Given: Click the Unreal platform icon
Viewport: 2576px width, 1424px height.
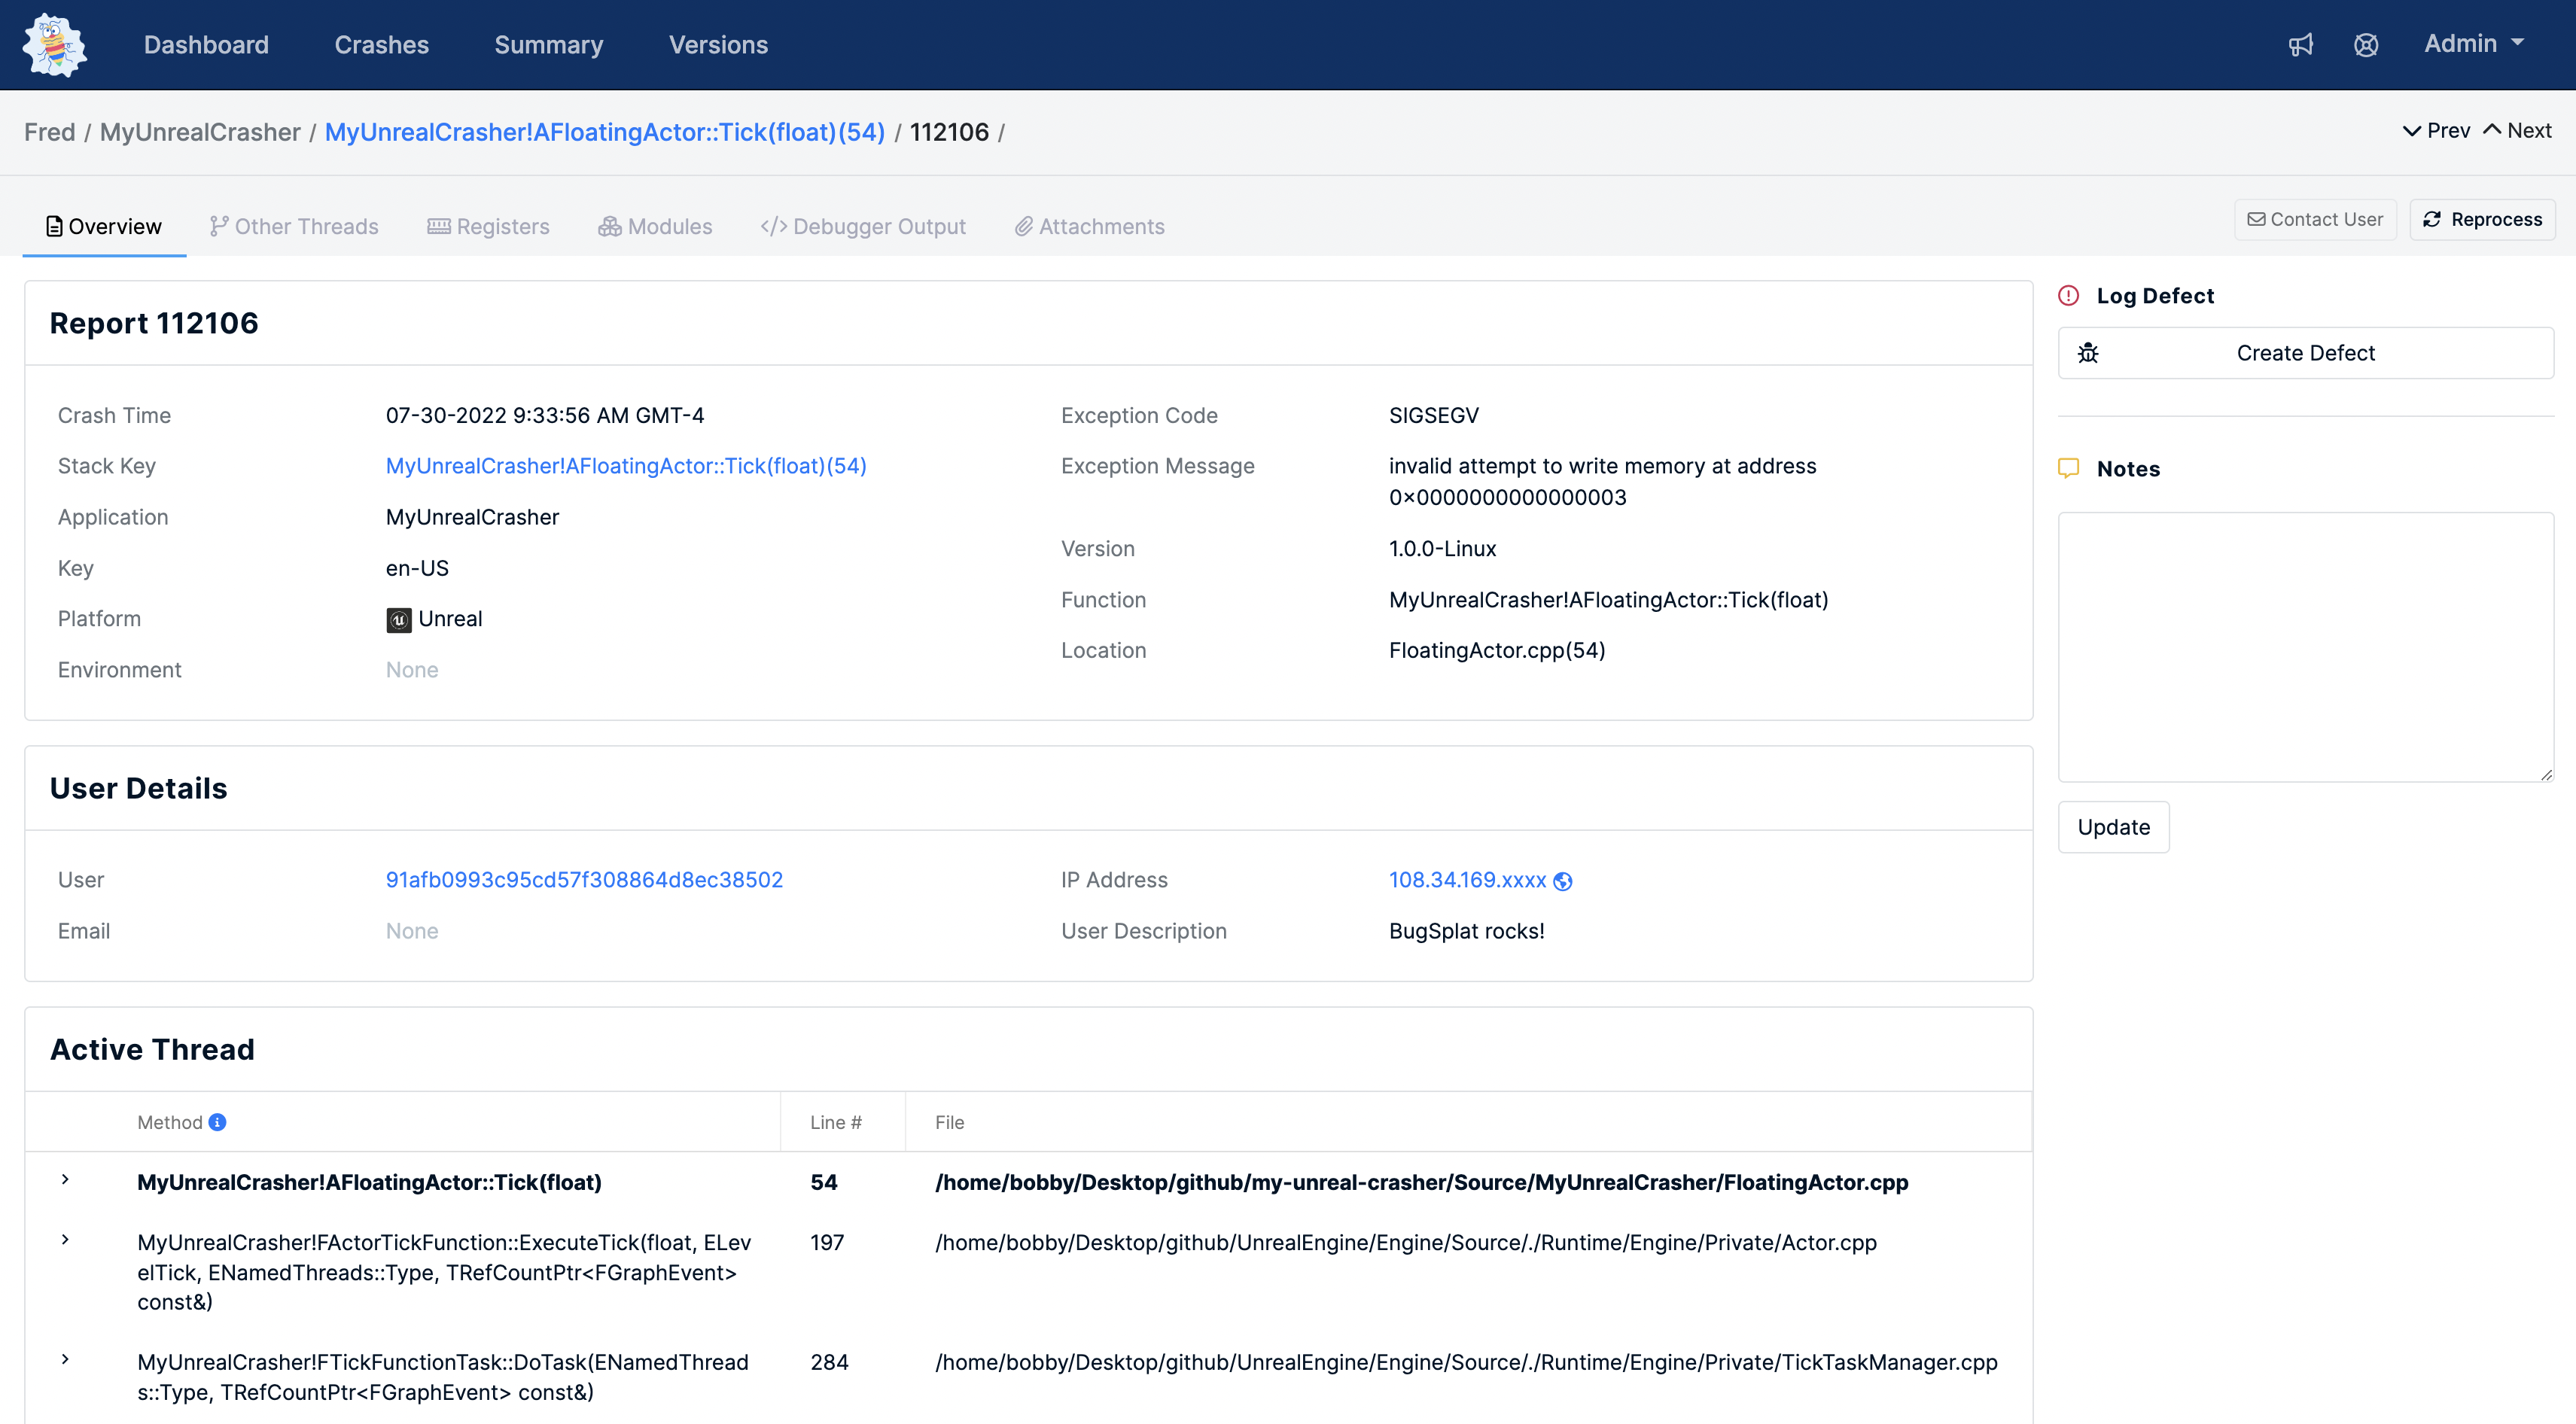Looking at the screenshot, I should pos(399,620).
